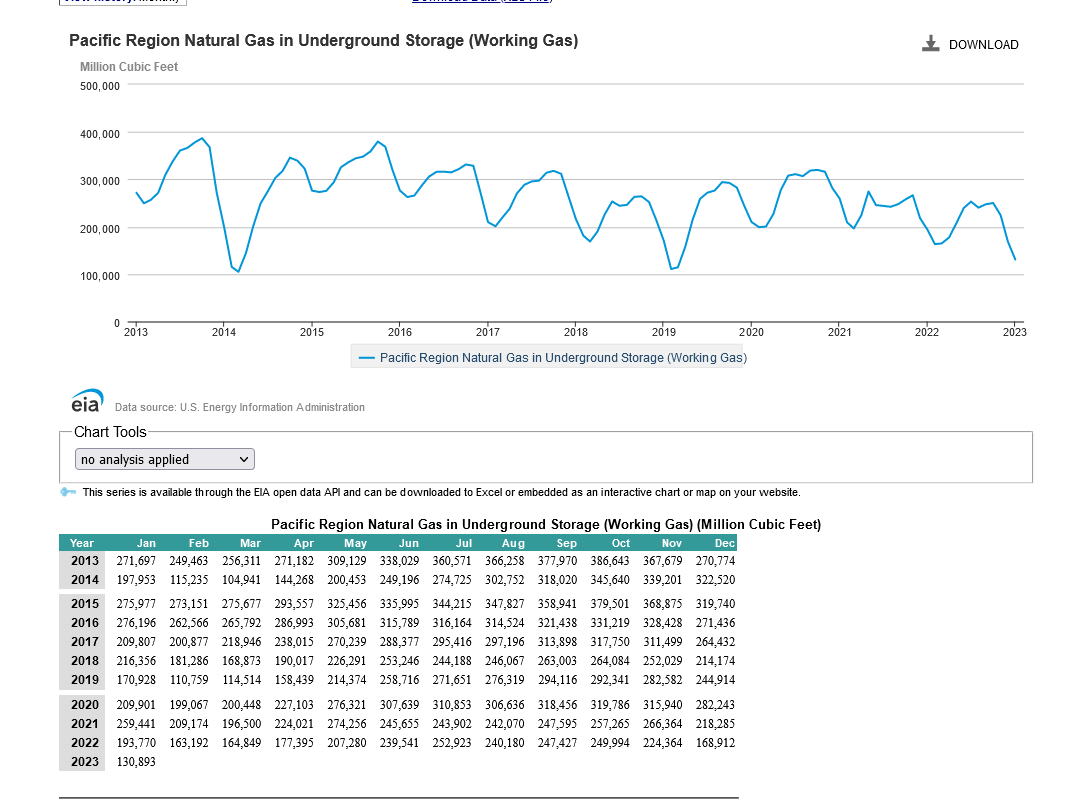1087x808 pixels.
Task: Select the value 163,192 for February 2022
Action: [189, 743]
